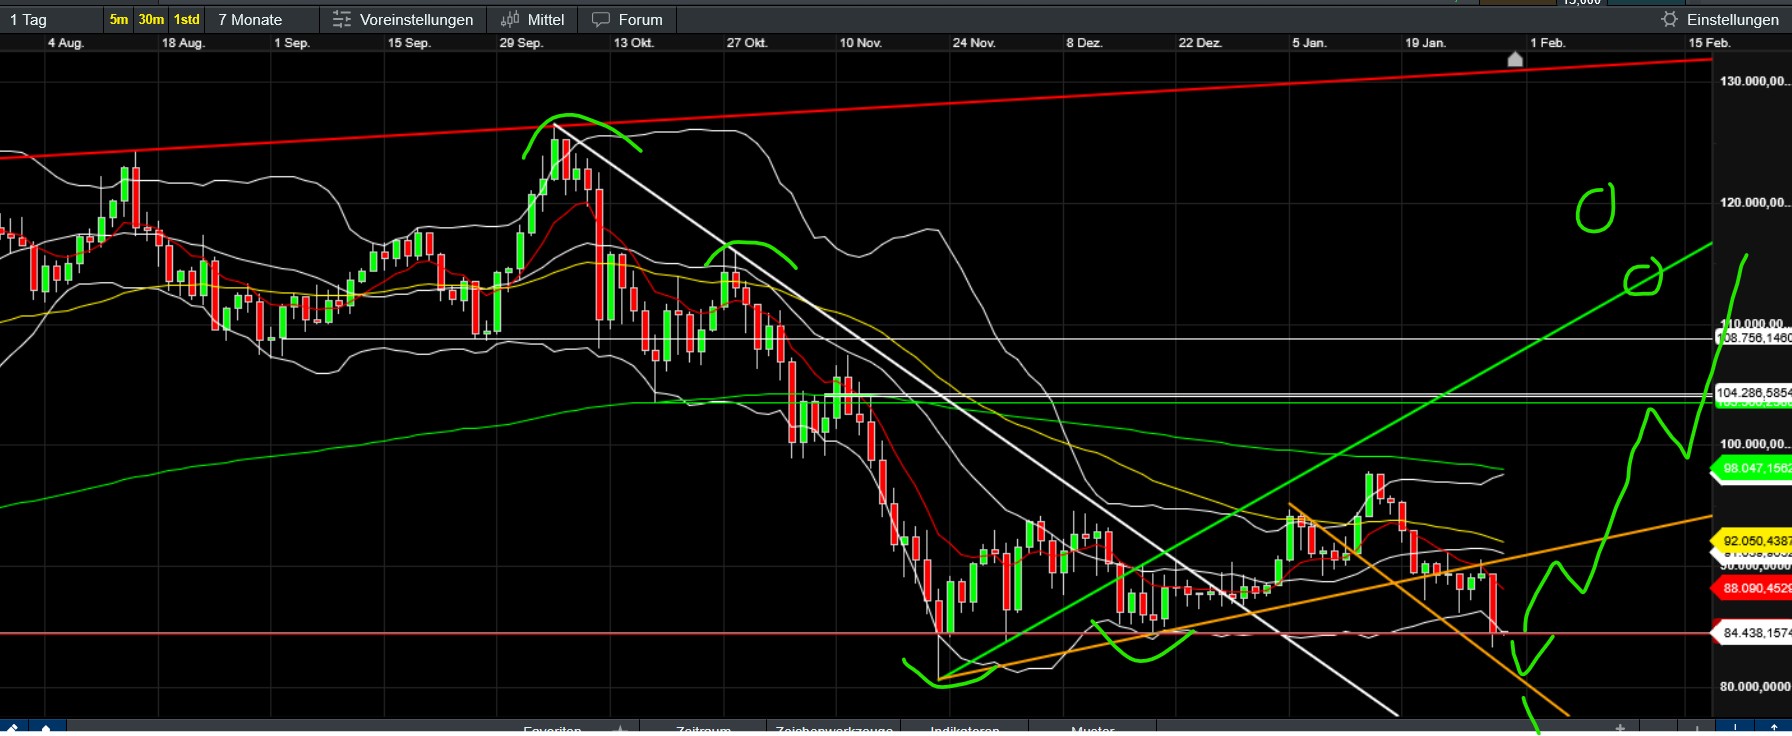Viewport: 1792px width, 736px height.
Task: Open the 7 Monate period dropdown
Action: tap(250, 19)
